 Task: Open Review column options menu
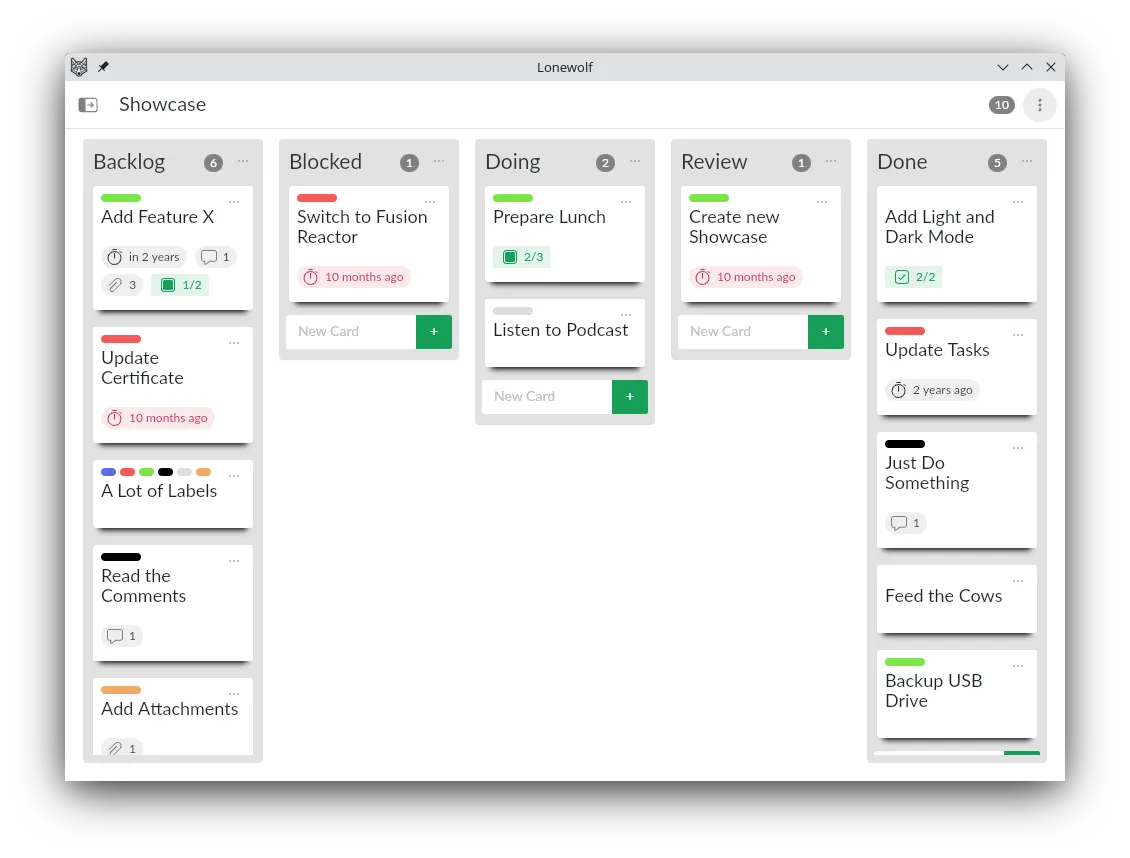click(831, 161)
